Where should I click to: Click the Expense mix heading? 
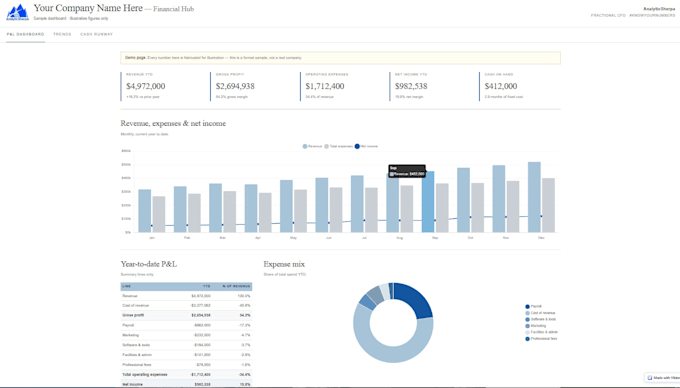tap(284, 264)
